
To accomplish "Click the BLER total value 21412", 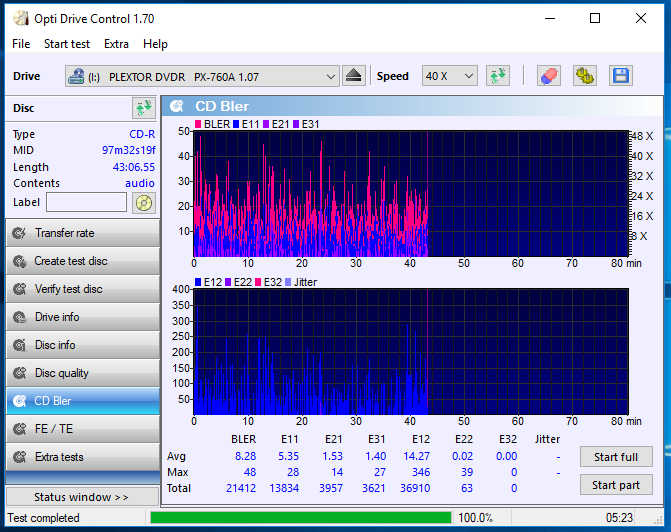I will pos(241,488).
